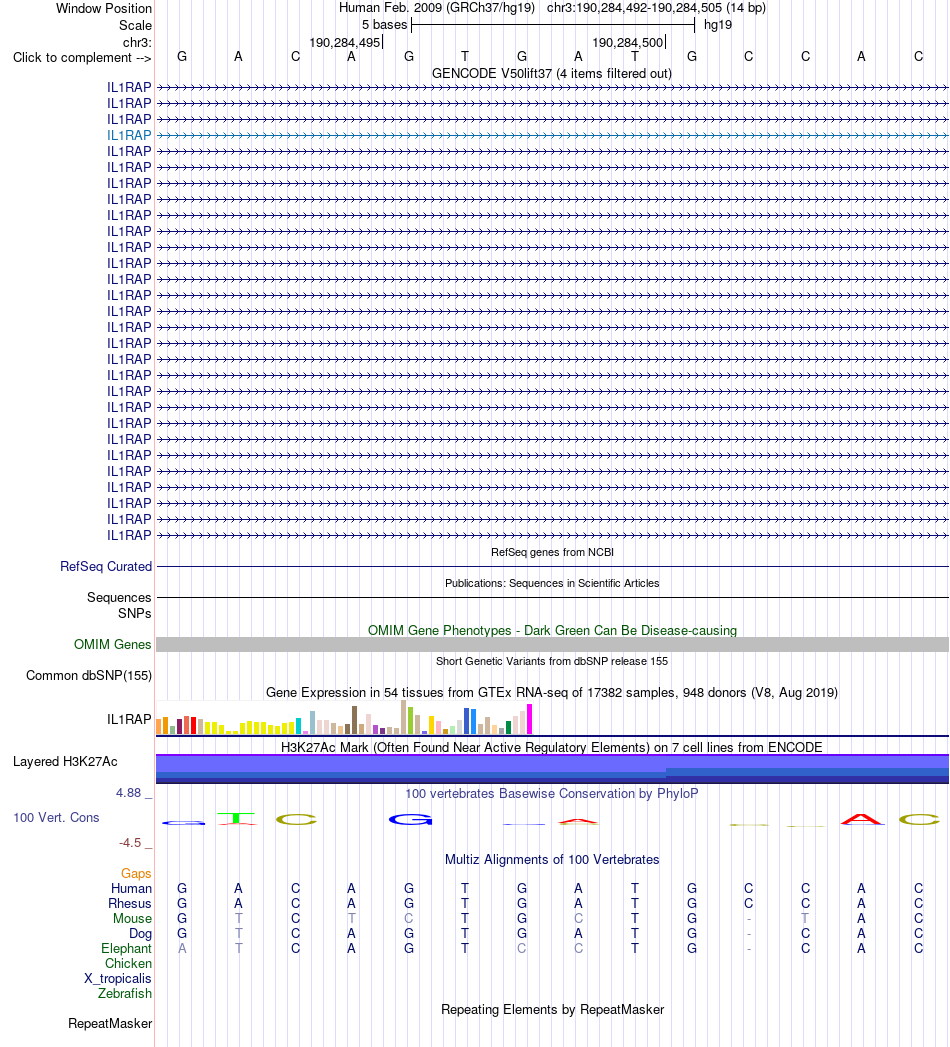This screenshot has width=950, height=1047.
Task: Click the 'chr3:' ruler label
Action: pos(137,43)
